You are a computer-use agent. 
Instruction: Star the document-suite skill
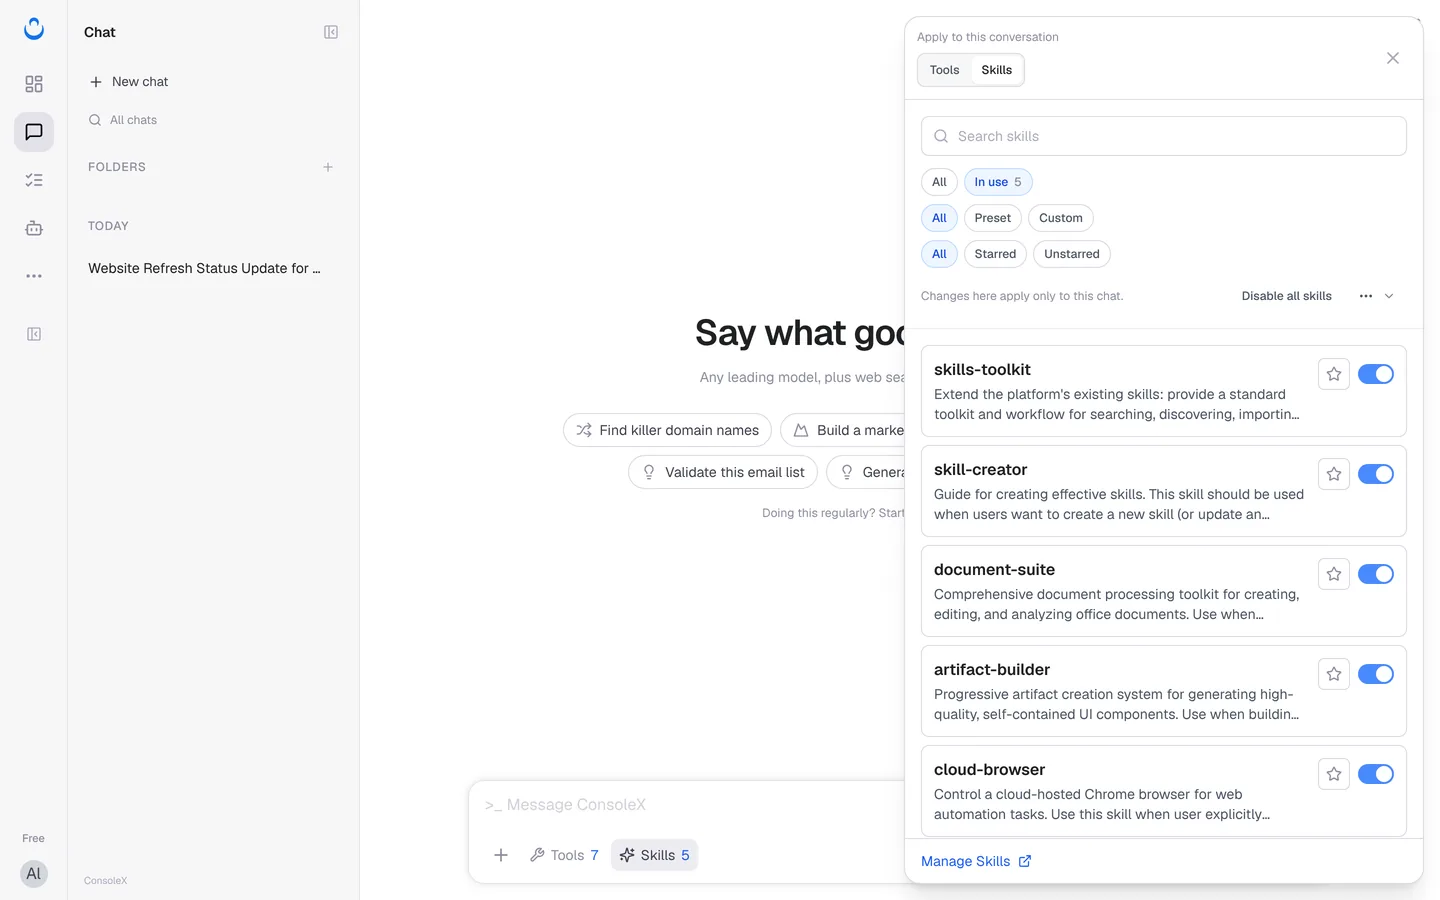(x=1334, y=574)
